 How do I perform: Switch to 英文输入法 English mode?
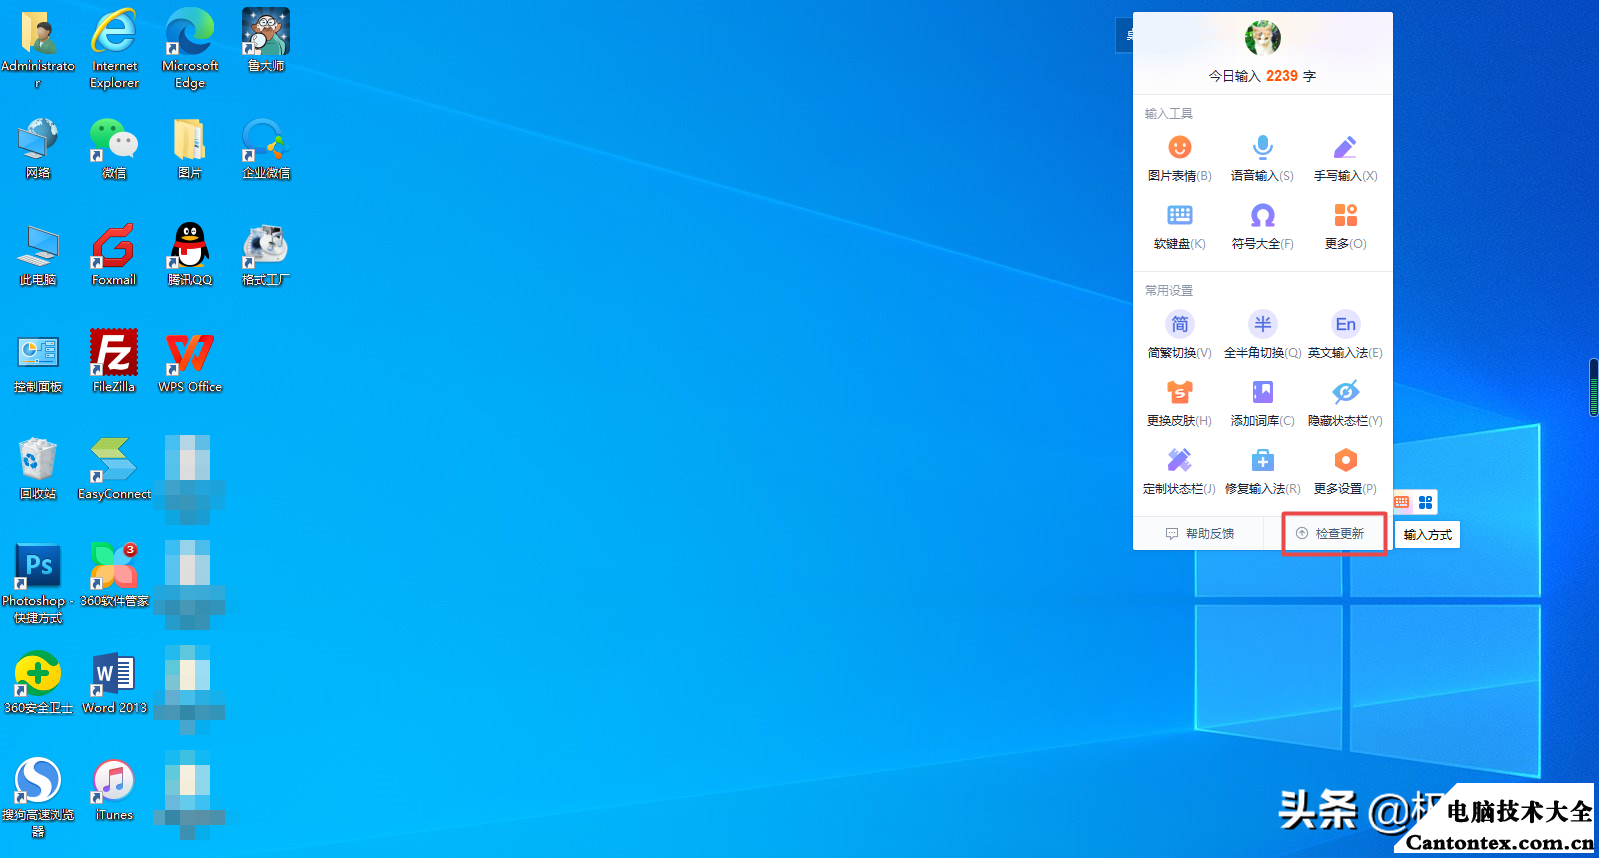coord(1345,336)
